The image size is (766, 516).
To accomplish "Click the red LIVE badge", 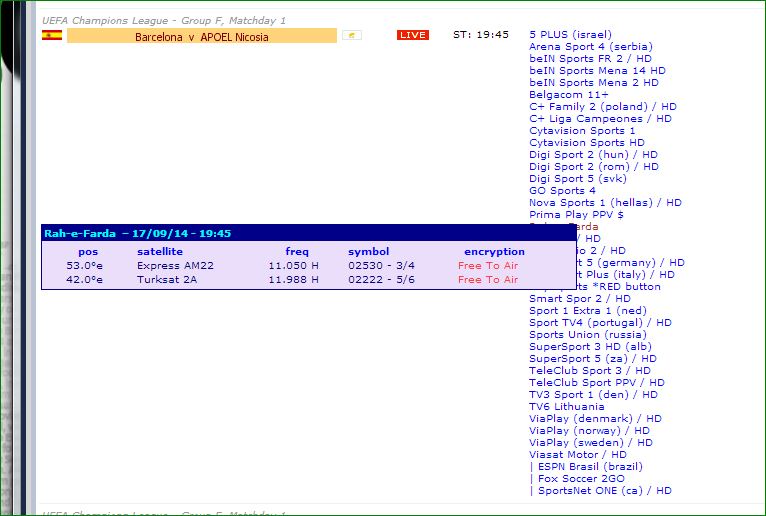I will pos(413,35).
